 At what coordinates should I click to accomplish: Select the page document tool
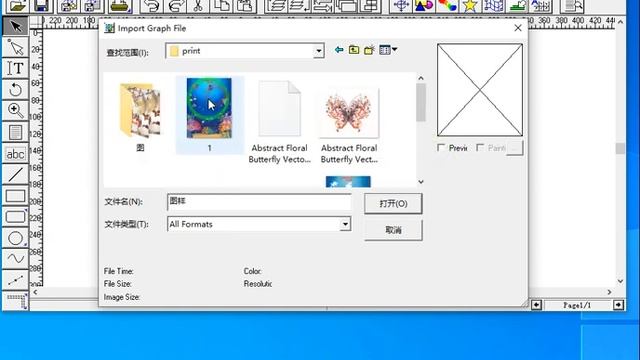coord(16,132)
